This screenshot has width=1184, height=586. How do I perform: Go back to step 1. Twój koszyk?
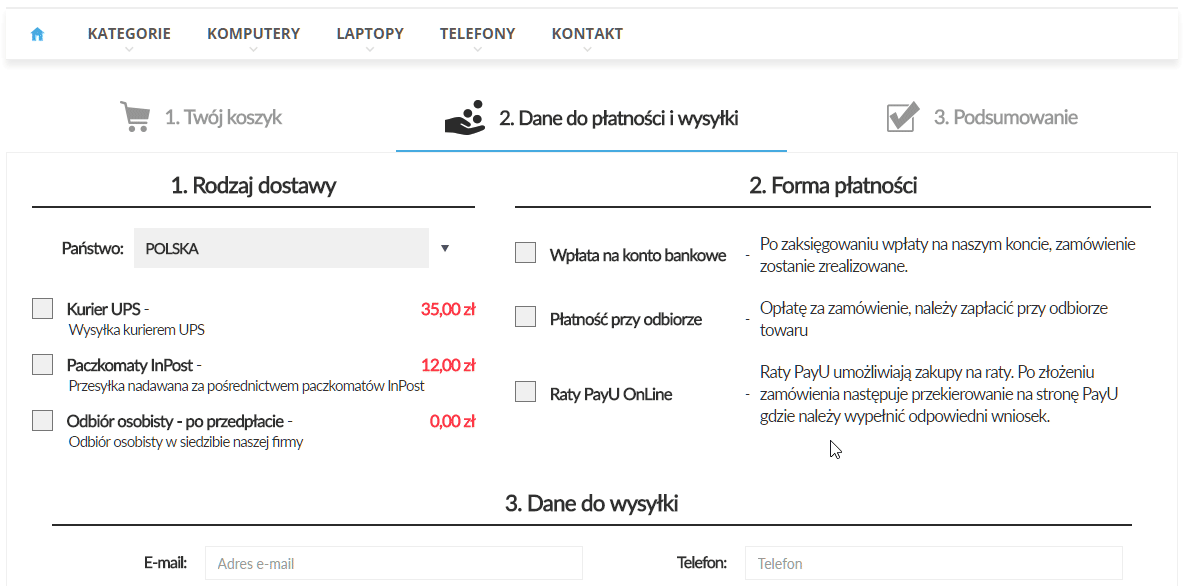coord(223,118)
